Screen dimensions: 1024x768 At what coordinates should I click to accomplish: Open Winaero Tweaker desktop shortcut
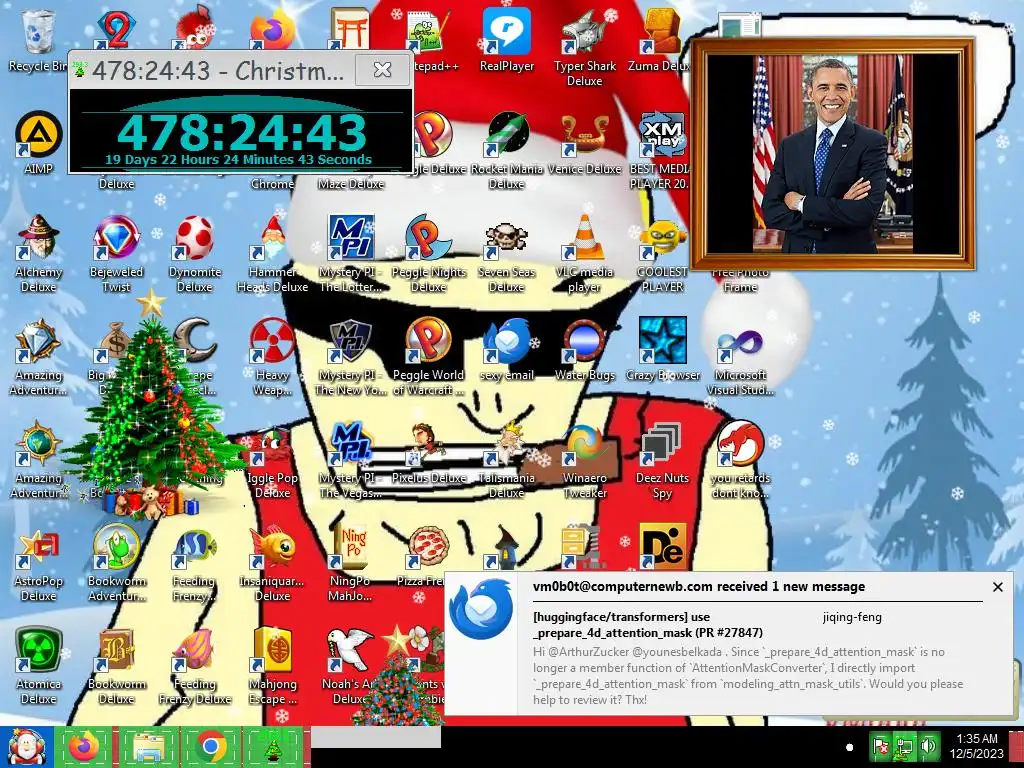click(x=584, y=460)
